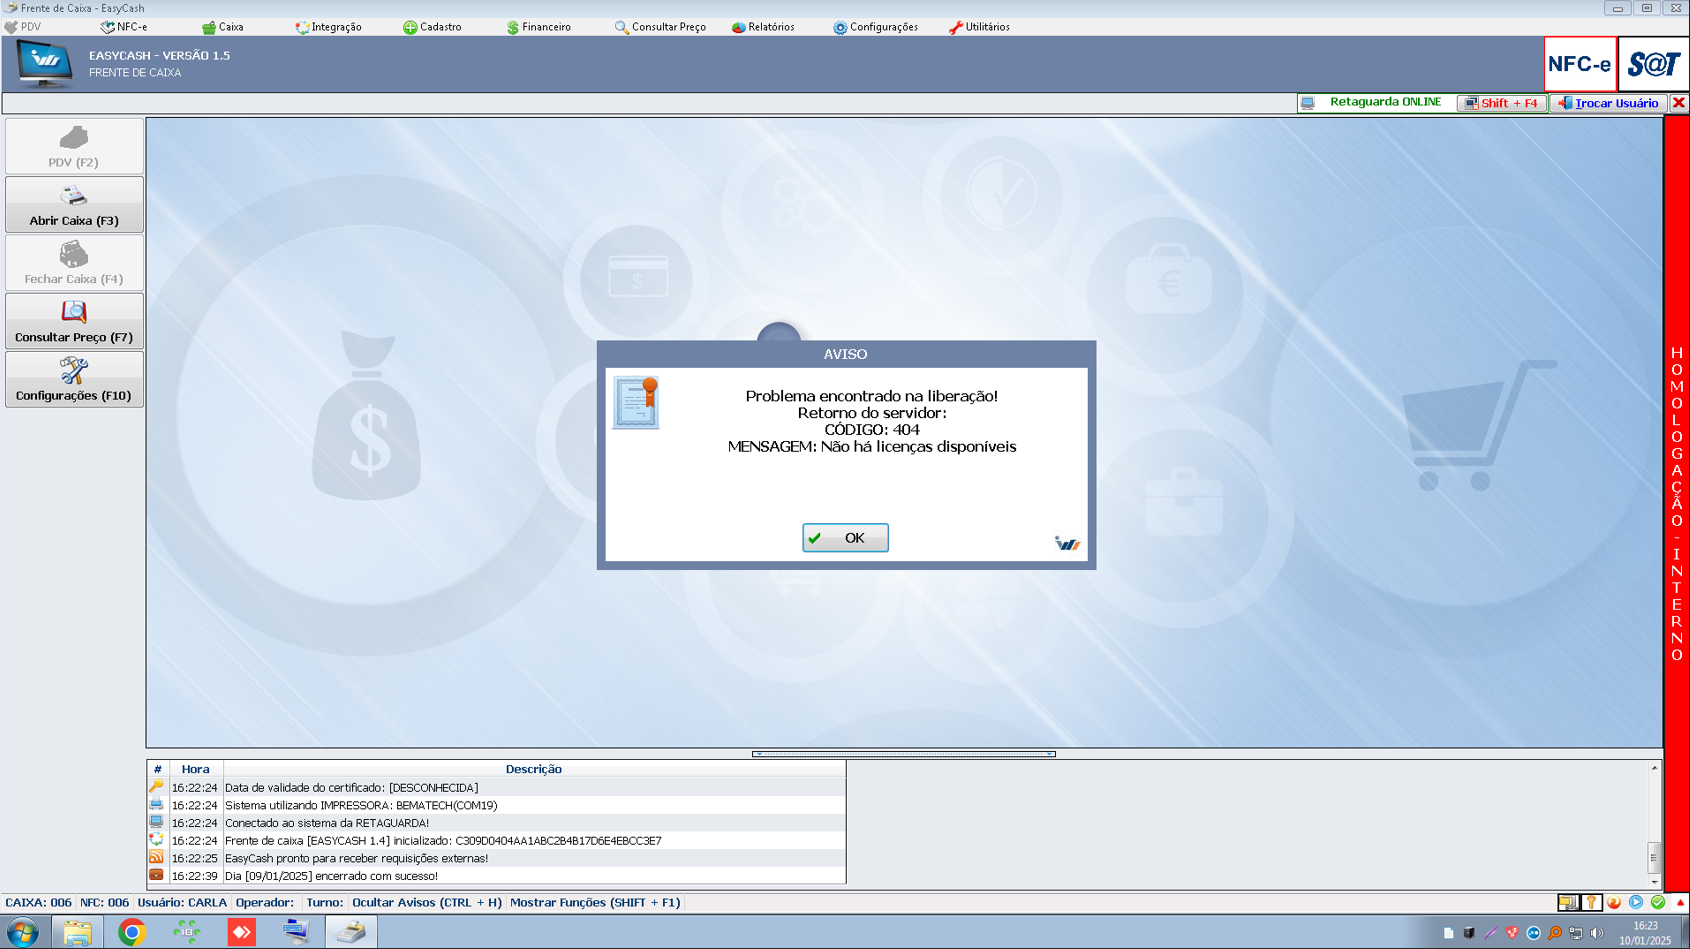Open Google Chrome from the taskbar
1690x949 pixels.
click(131, 932)
